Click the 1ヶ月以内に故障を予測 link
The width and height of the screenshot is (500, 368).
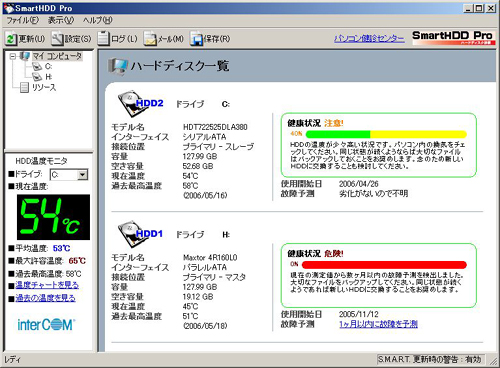click(x=378, y=324)
